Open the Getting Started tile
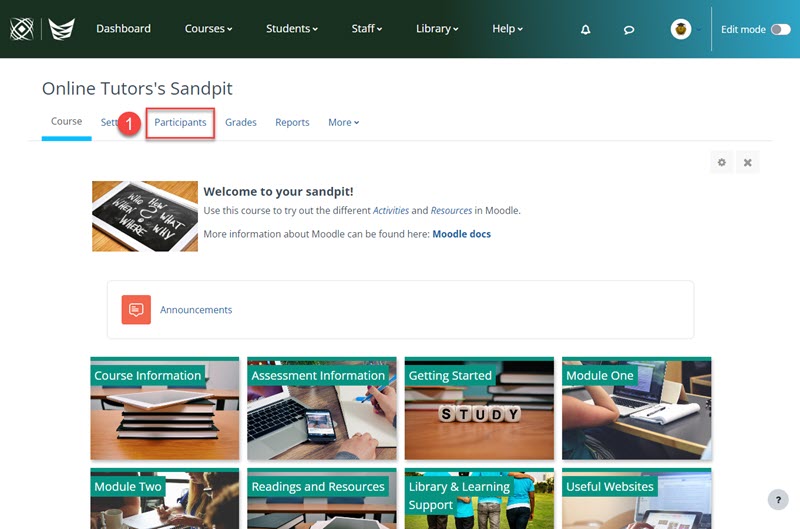The image size is (800, 529). (479, 409)
